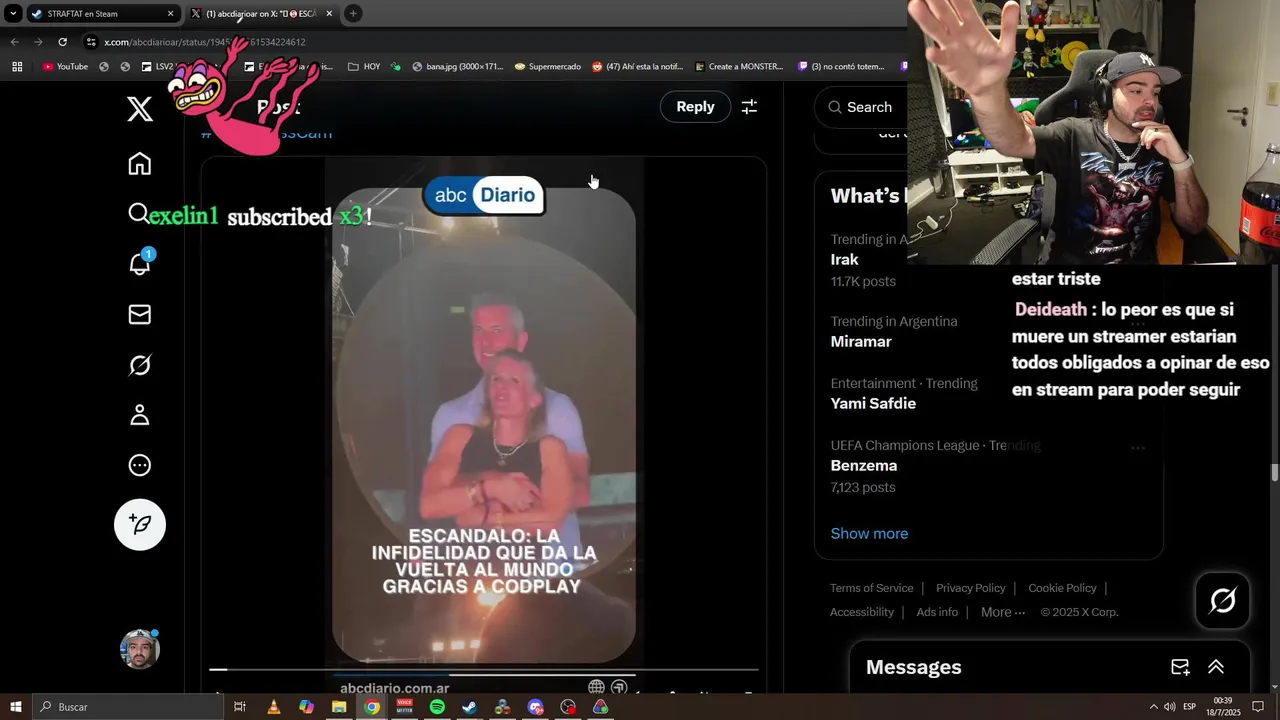Viewport: 1280px width, 720px height.
Task: Open Spotify from the taskbar
Action: [437, 707]
